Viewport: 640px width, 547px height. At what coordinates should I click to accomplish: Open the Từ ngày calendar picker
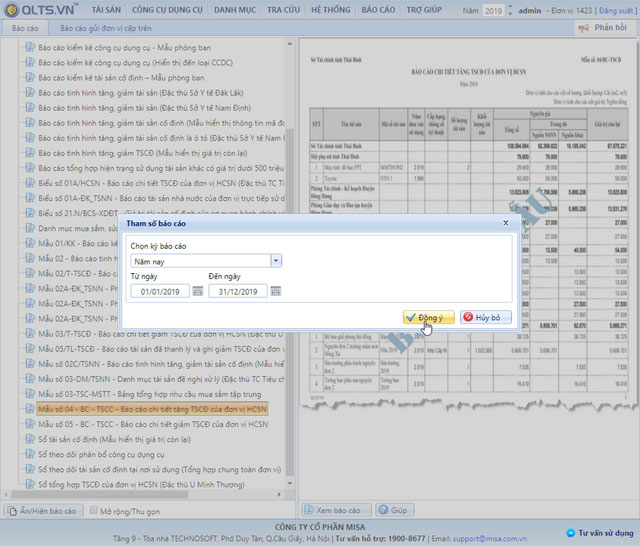pyautogui.click(x=198, y=291)
